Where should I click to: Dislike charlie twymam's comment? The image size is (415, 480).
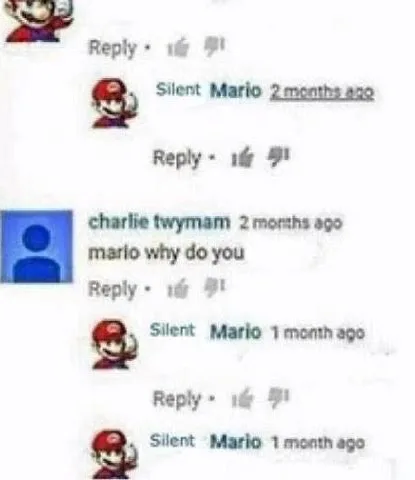215,288
